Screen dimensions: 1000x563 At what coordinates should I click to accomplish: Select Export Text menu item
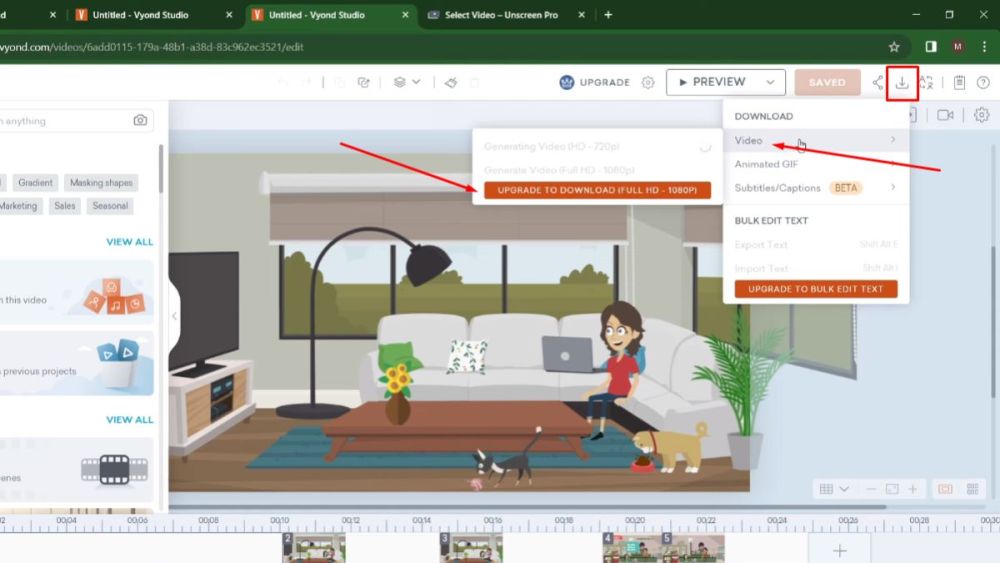click(x=816, y=244)
